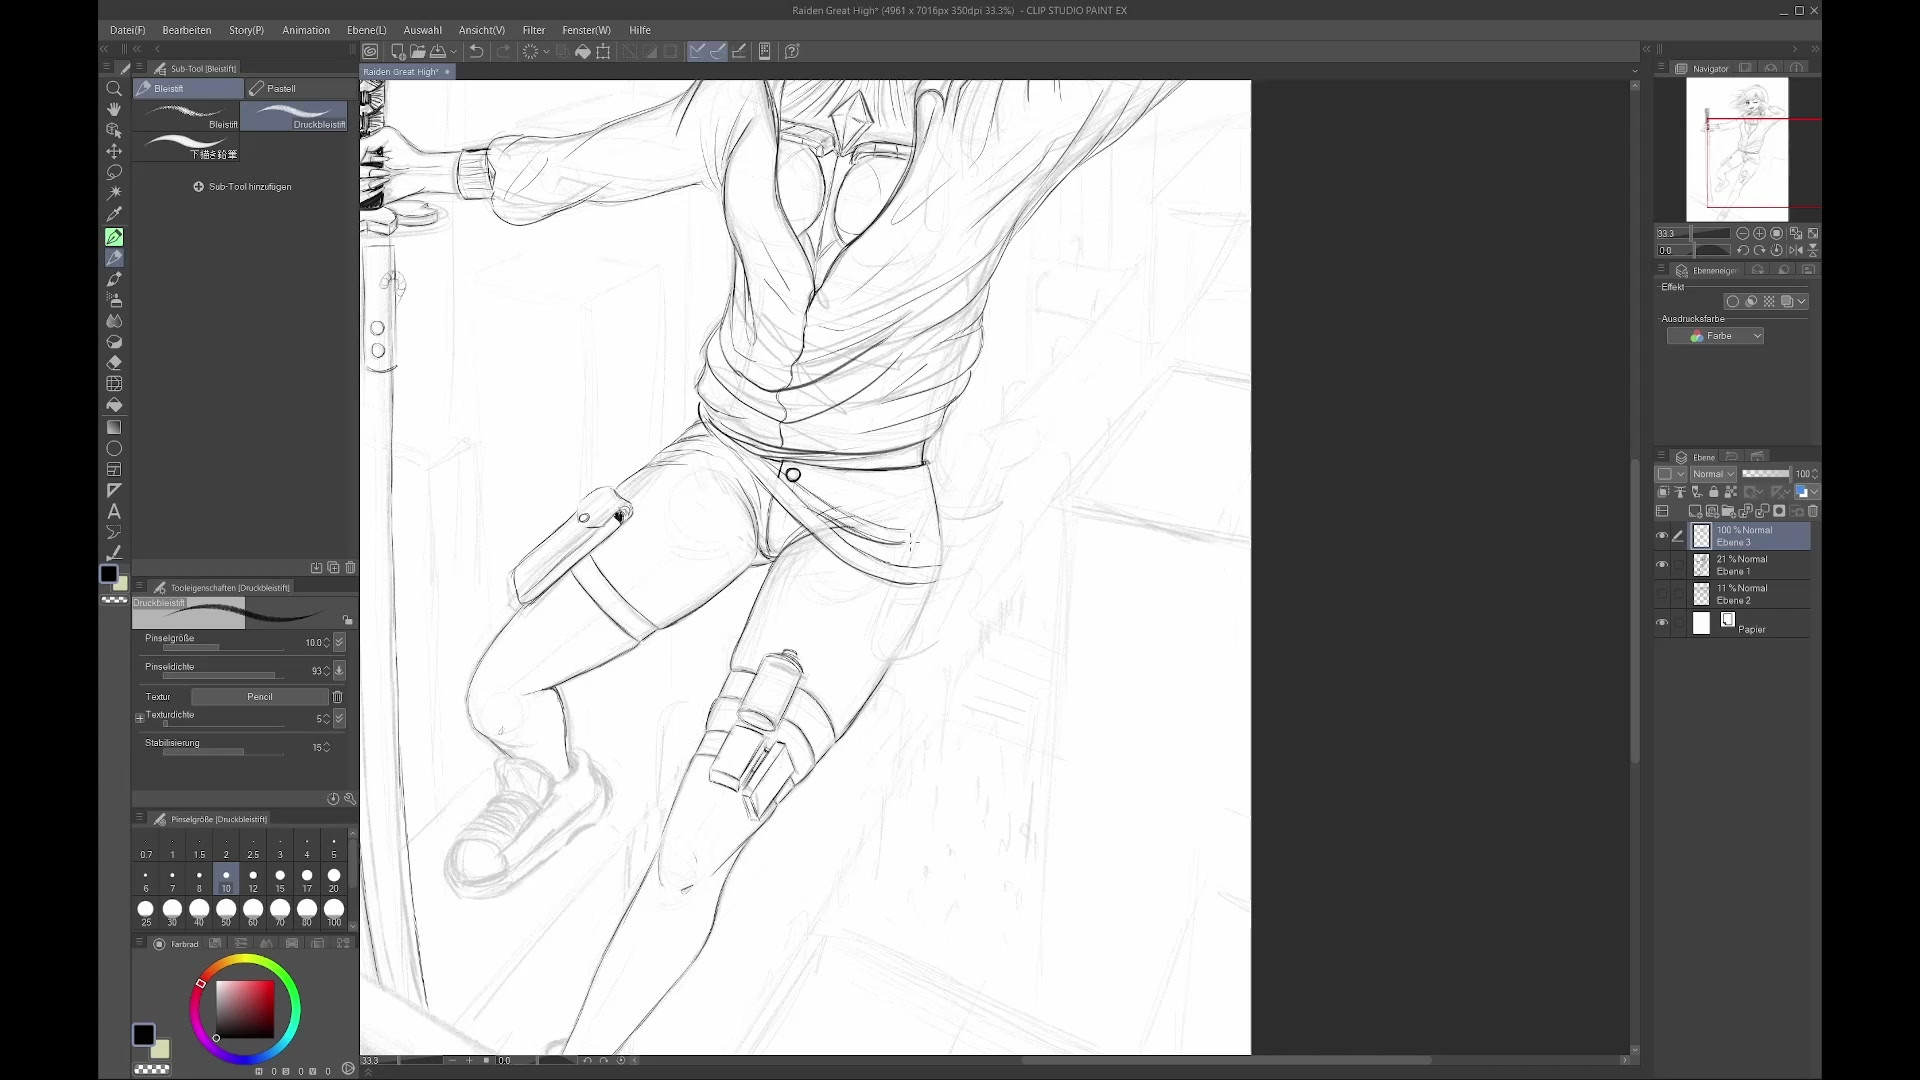
Task: Choose brush size 15 preset
Action: (280, 879)
